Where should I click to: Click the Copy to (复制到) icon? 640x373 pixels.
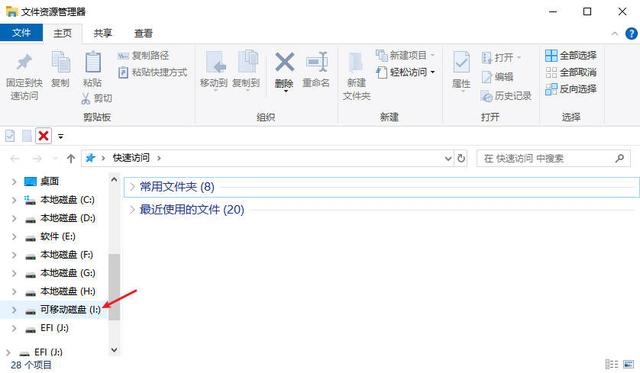coord(247,62)
